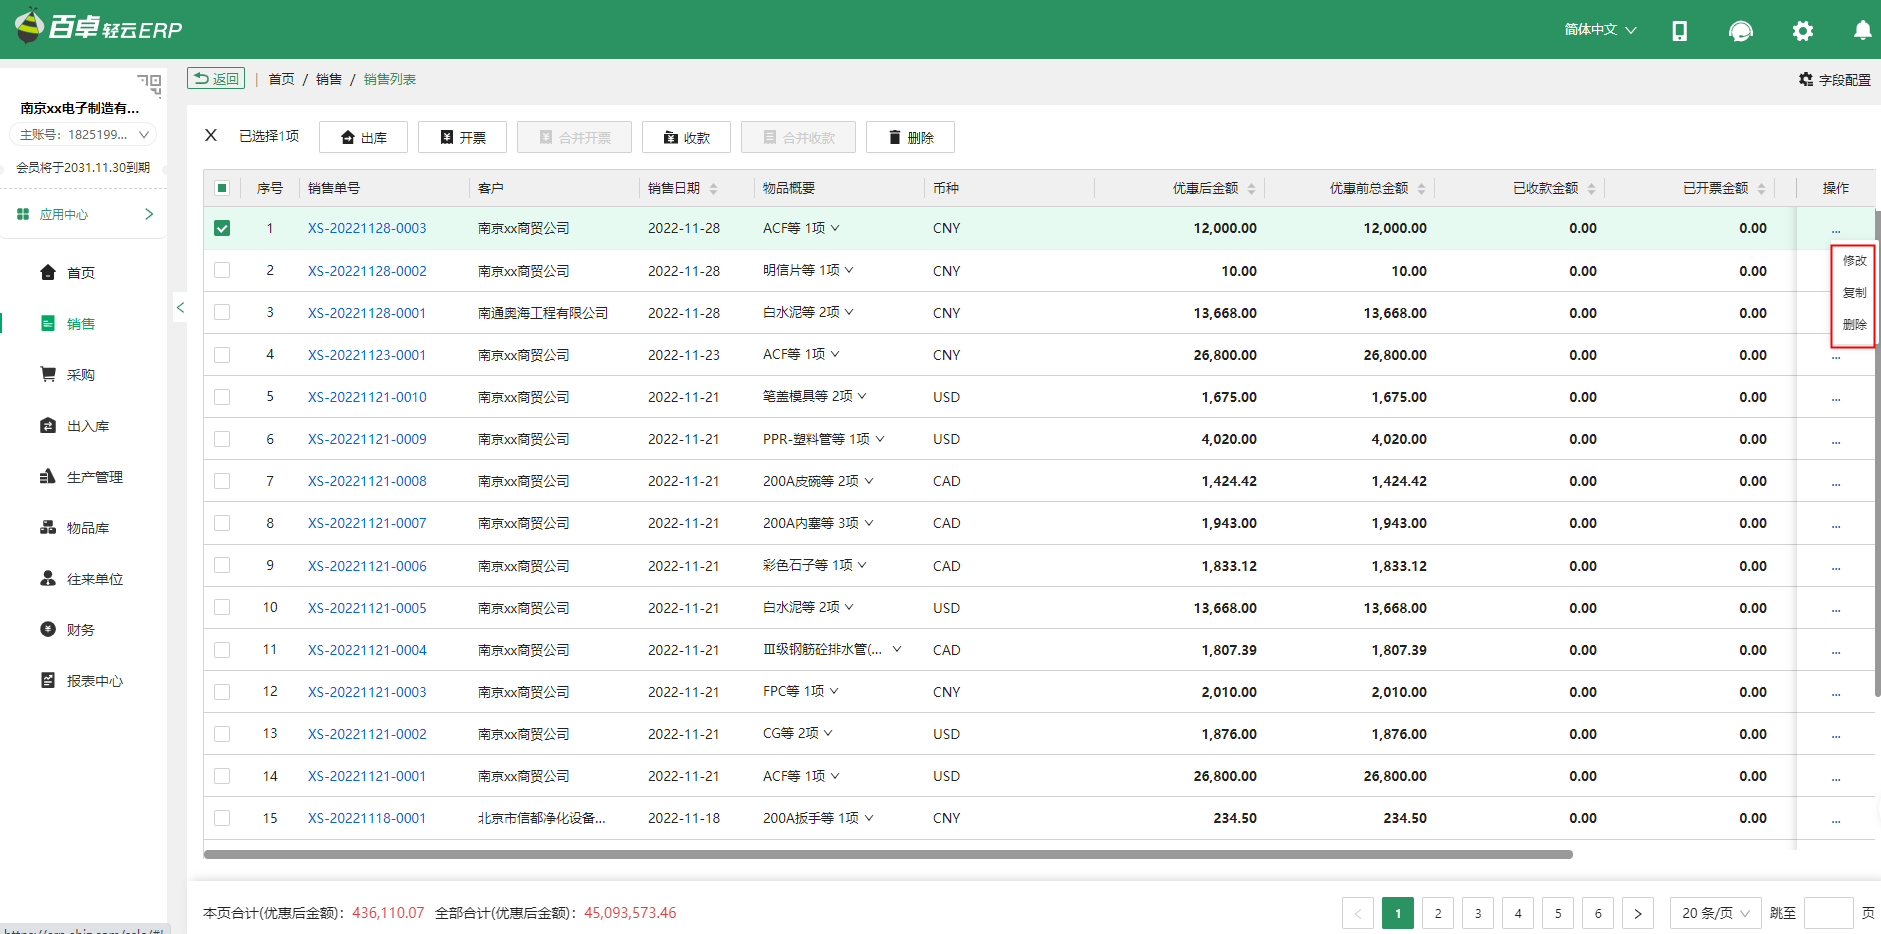
Task: Open the 20 条/页 page size dropdown
Action: 1715,913
